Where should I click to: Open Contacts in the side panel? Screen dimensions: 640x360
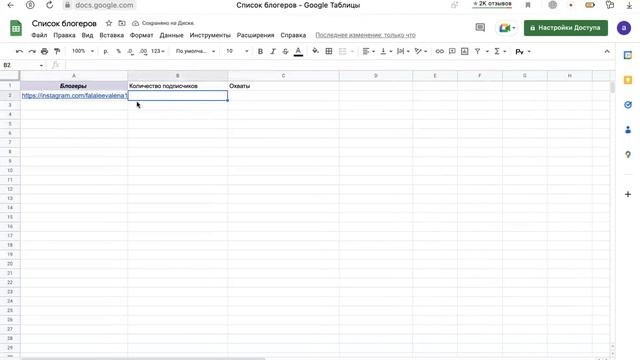[628, 130]
